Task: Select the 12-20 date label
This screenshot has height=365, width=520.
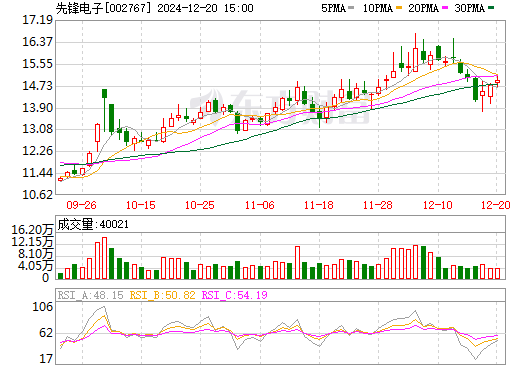Action: pos(496,205)
